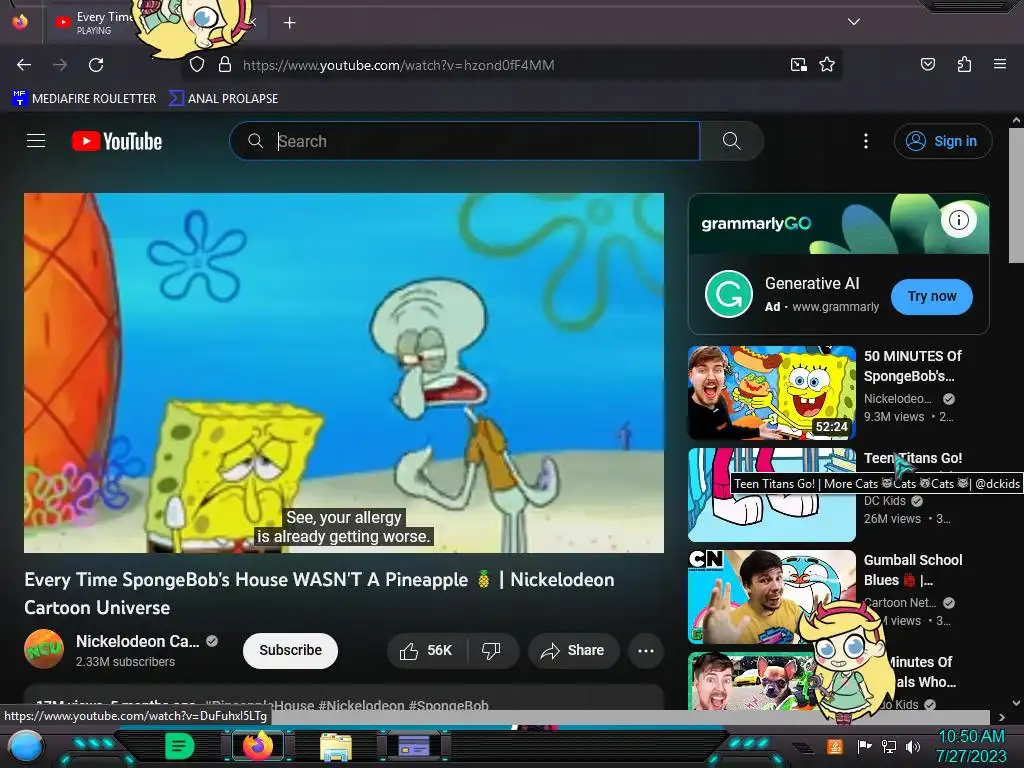This screenshot has height=768, width=1024.
Task: Click the 2.33M subscribers text
Action: point(125,662)
